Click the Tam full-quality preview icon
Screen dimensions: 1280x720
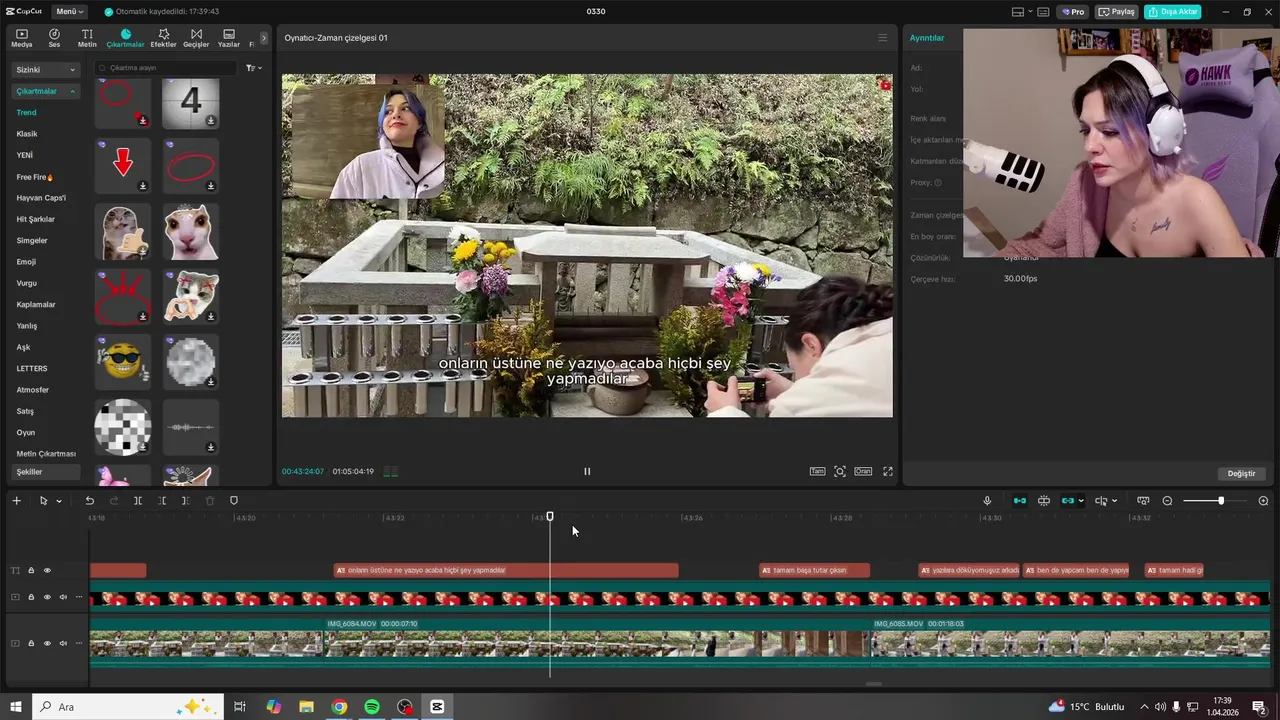point(817,471)
